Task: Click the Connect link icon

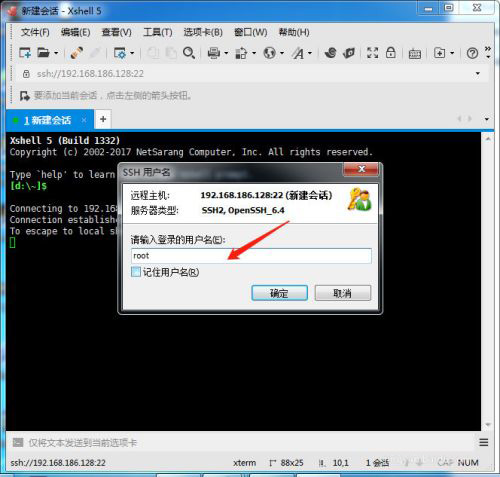Action: [77, 53]
